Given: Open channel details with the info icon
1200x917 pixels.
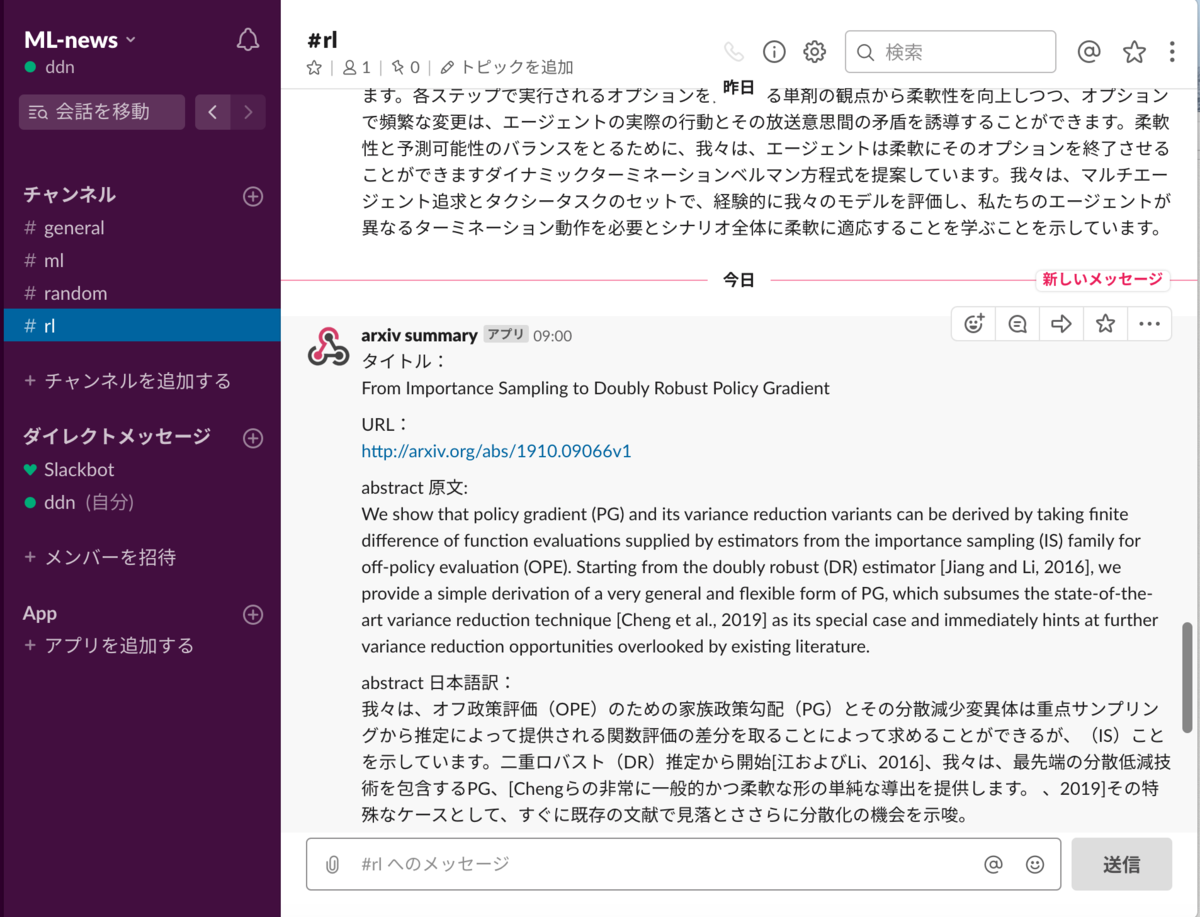Looking at the screenshot, I should coord(774,51).
